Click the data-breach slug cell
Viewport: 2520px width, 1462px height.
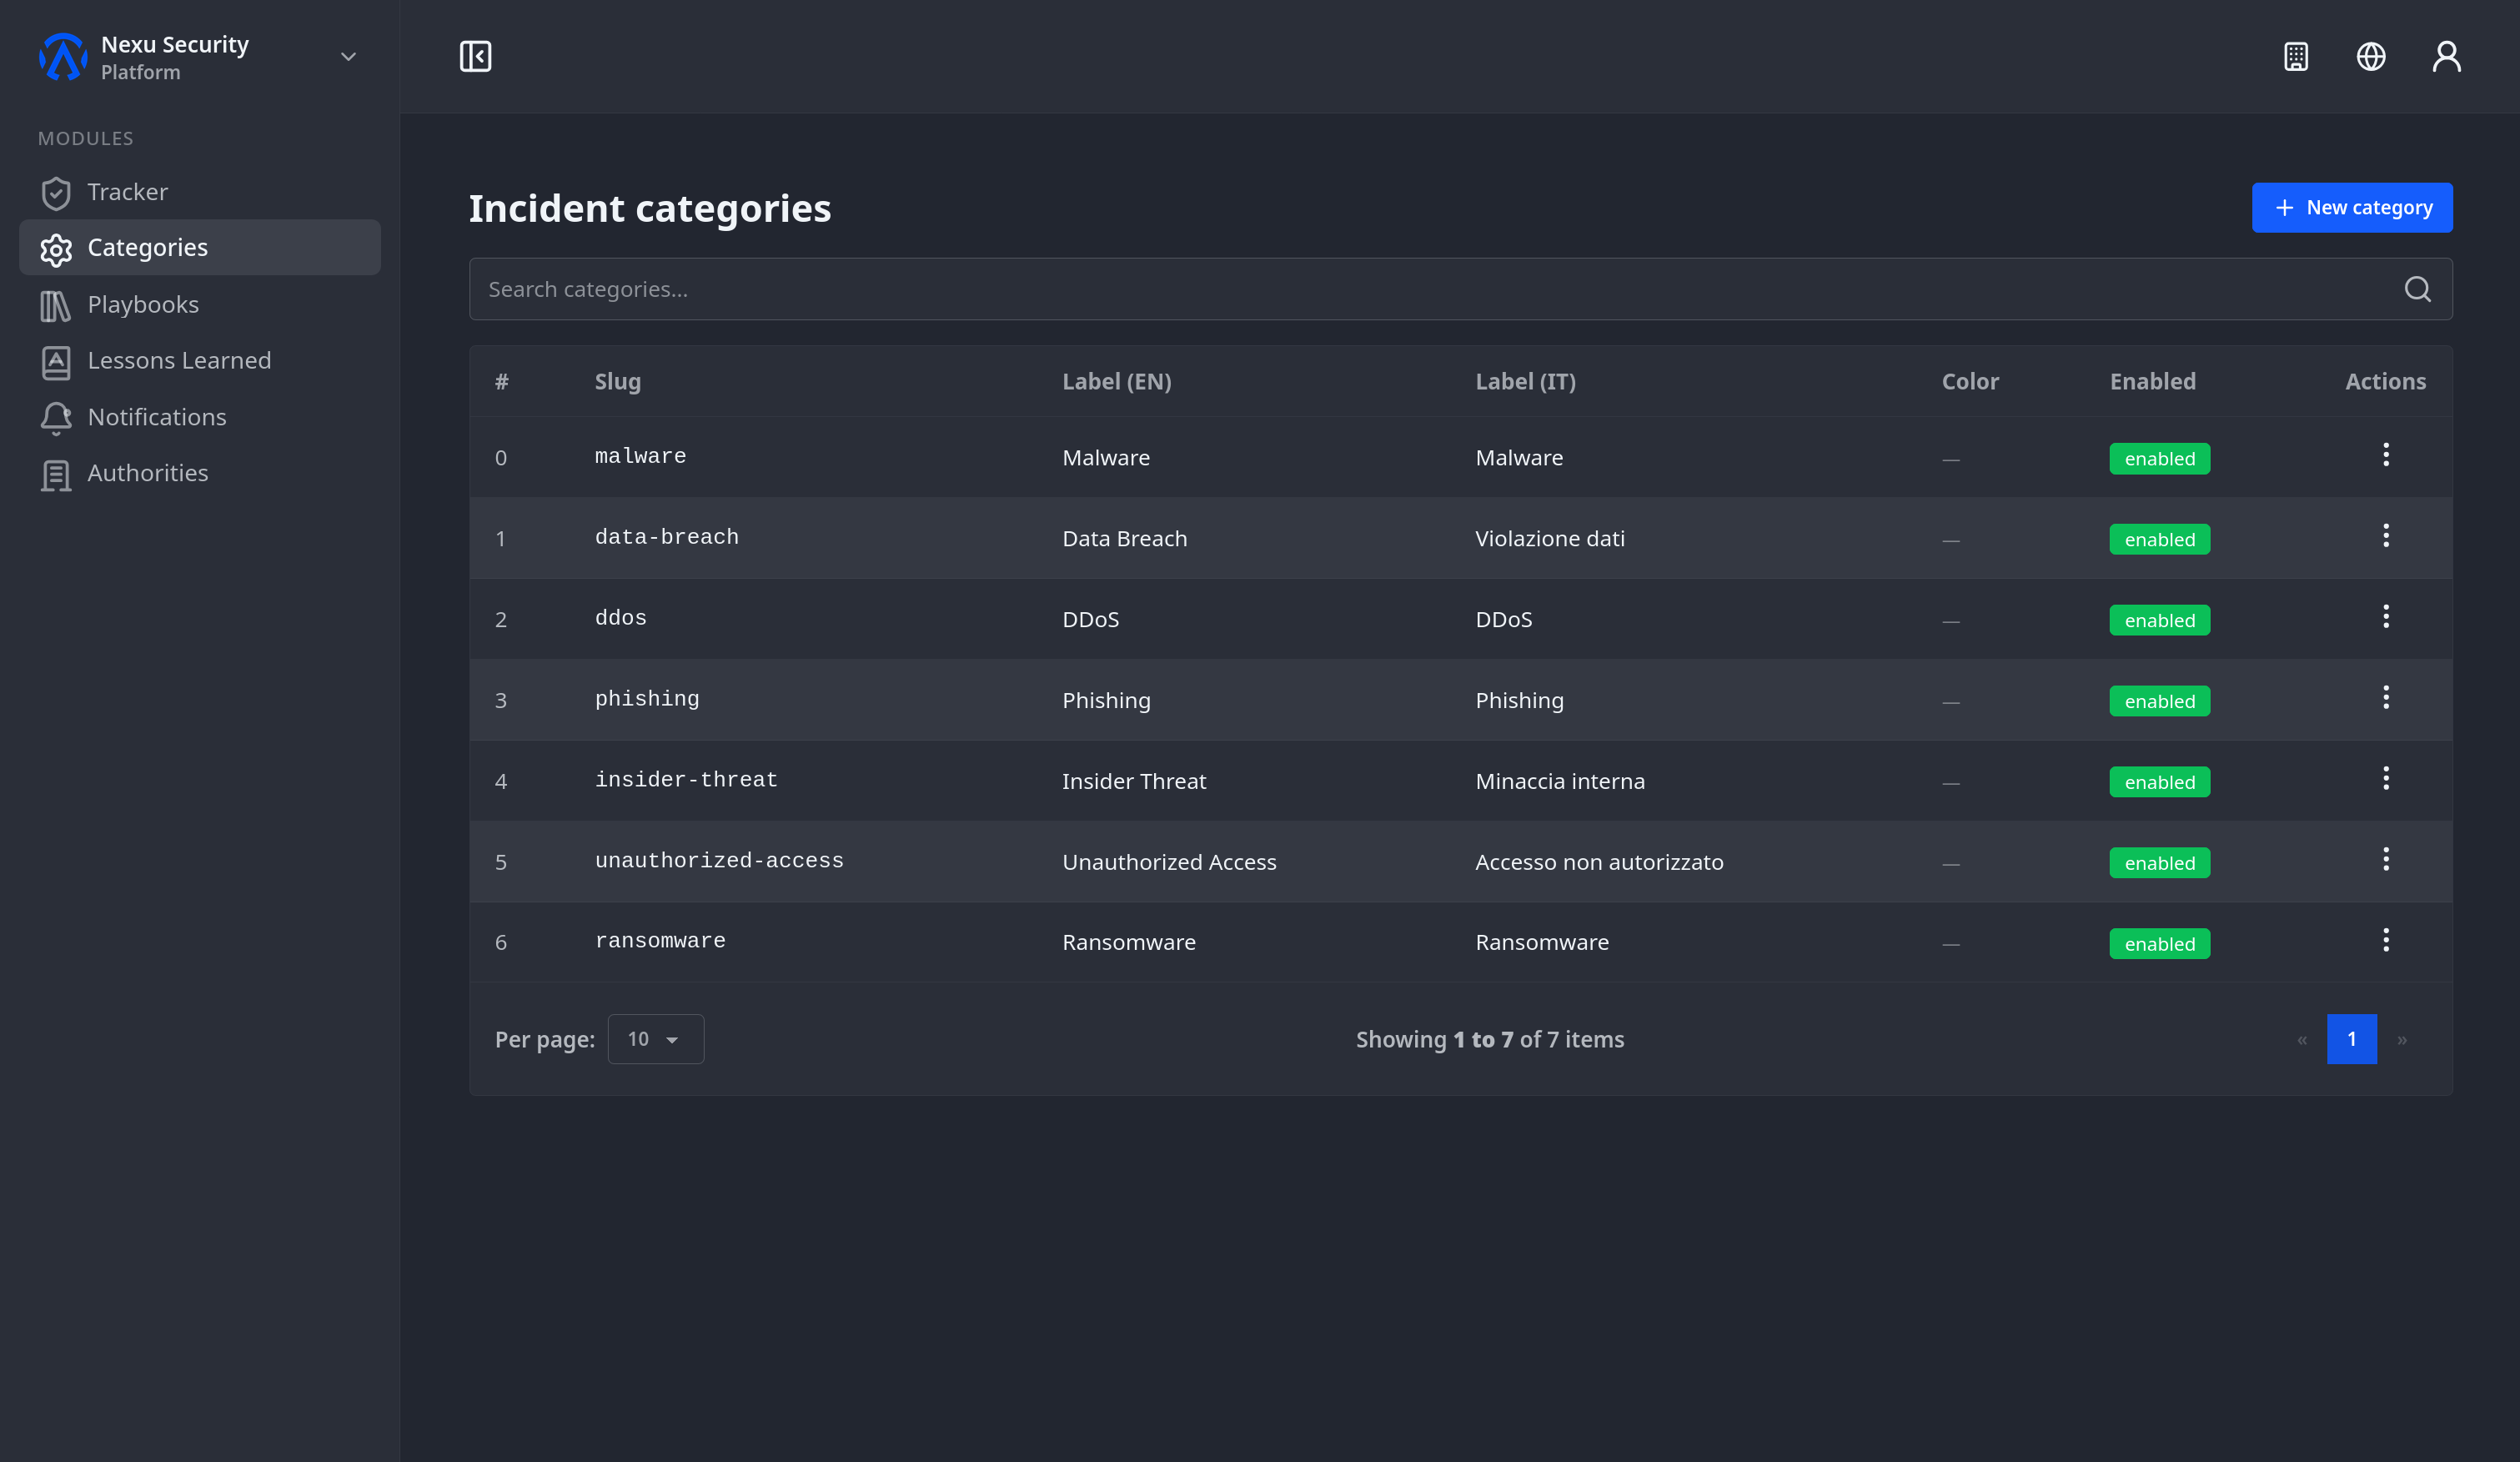(667, 538)
